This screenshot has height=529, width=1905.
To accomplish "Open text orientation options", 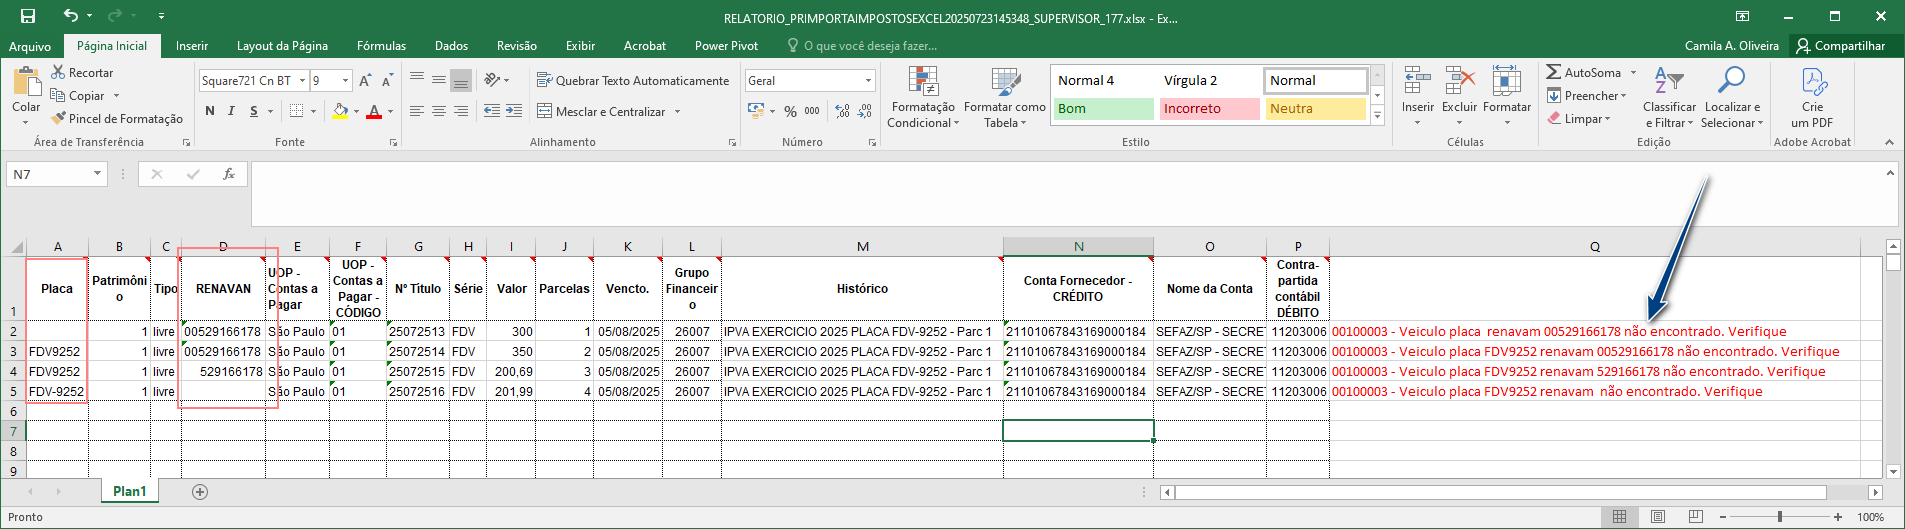I will pyautogui.click(x=496, y=80).
